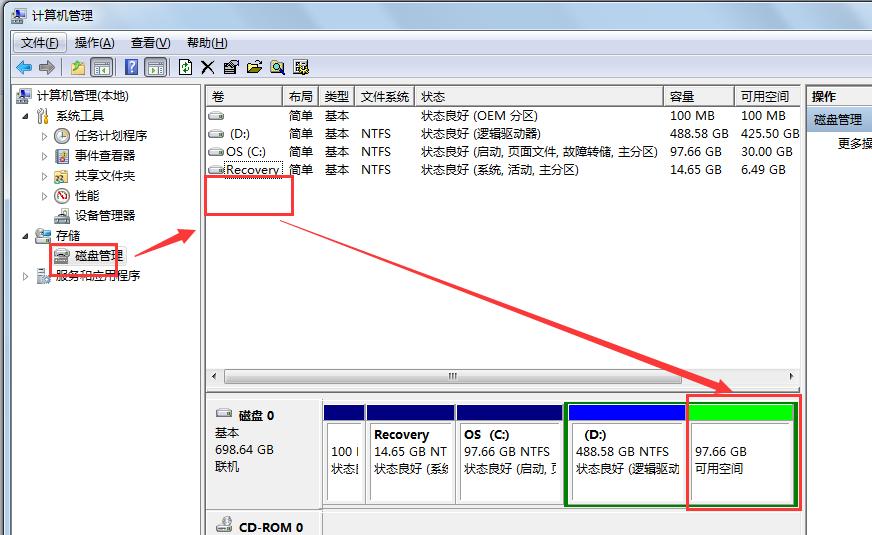
Task: Click the Up one level folder icon
Action: click(78, 67)
